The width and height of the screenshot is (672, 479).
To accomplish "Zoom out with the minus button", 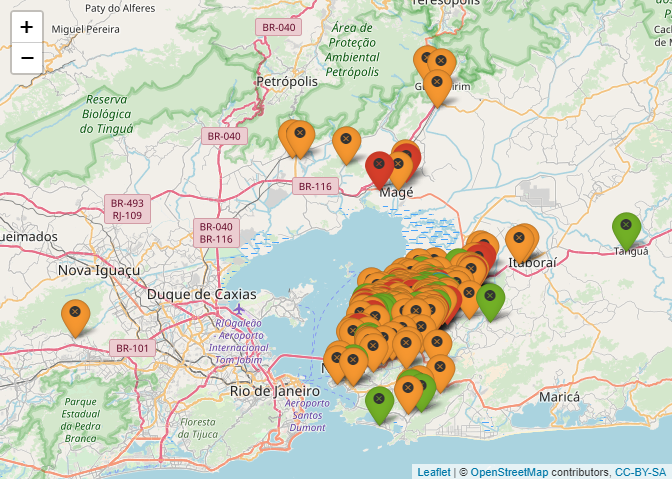I will (27, 58).
